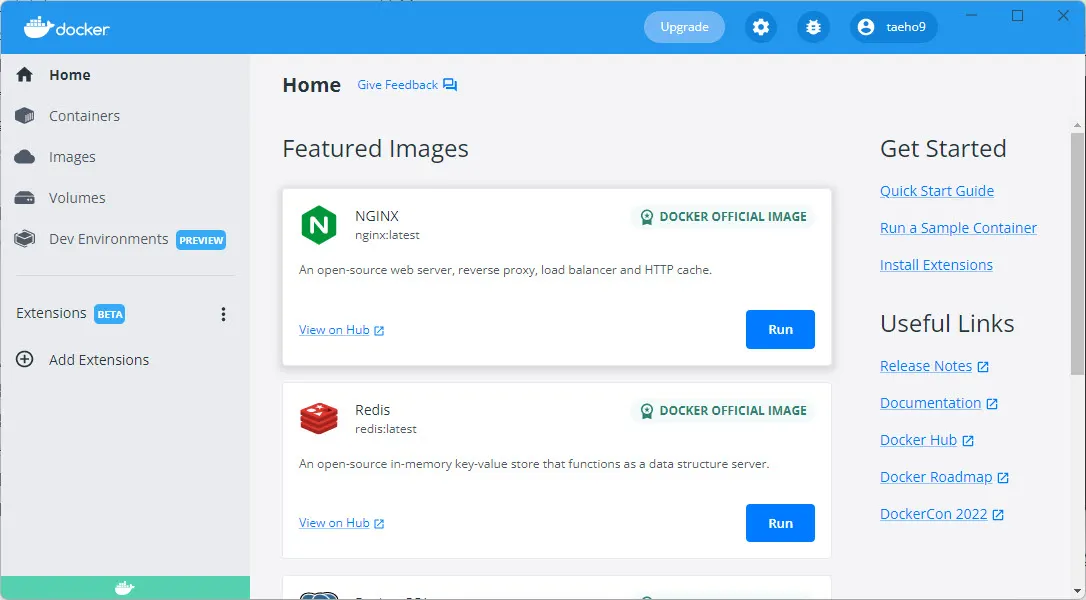Click the whale icon in the status bar
Image resolution: width=1086 pixels, height=600 pixels.
click(125, 588)
